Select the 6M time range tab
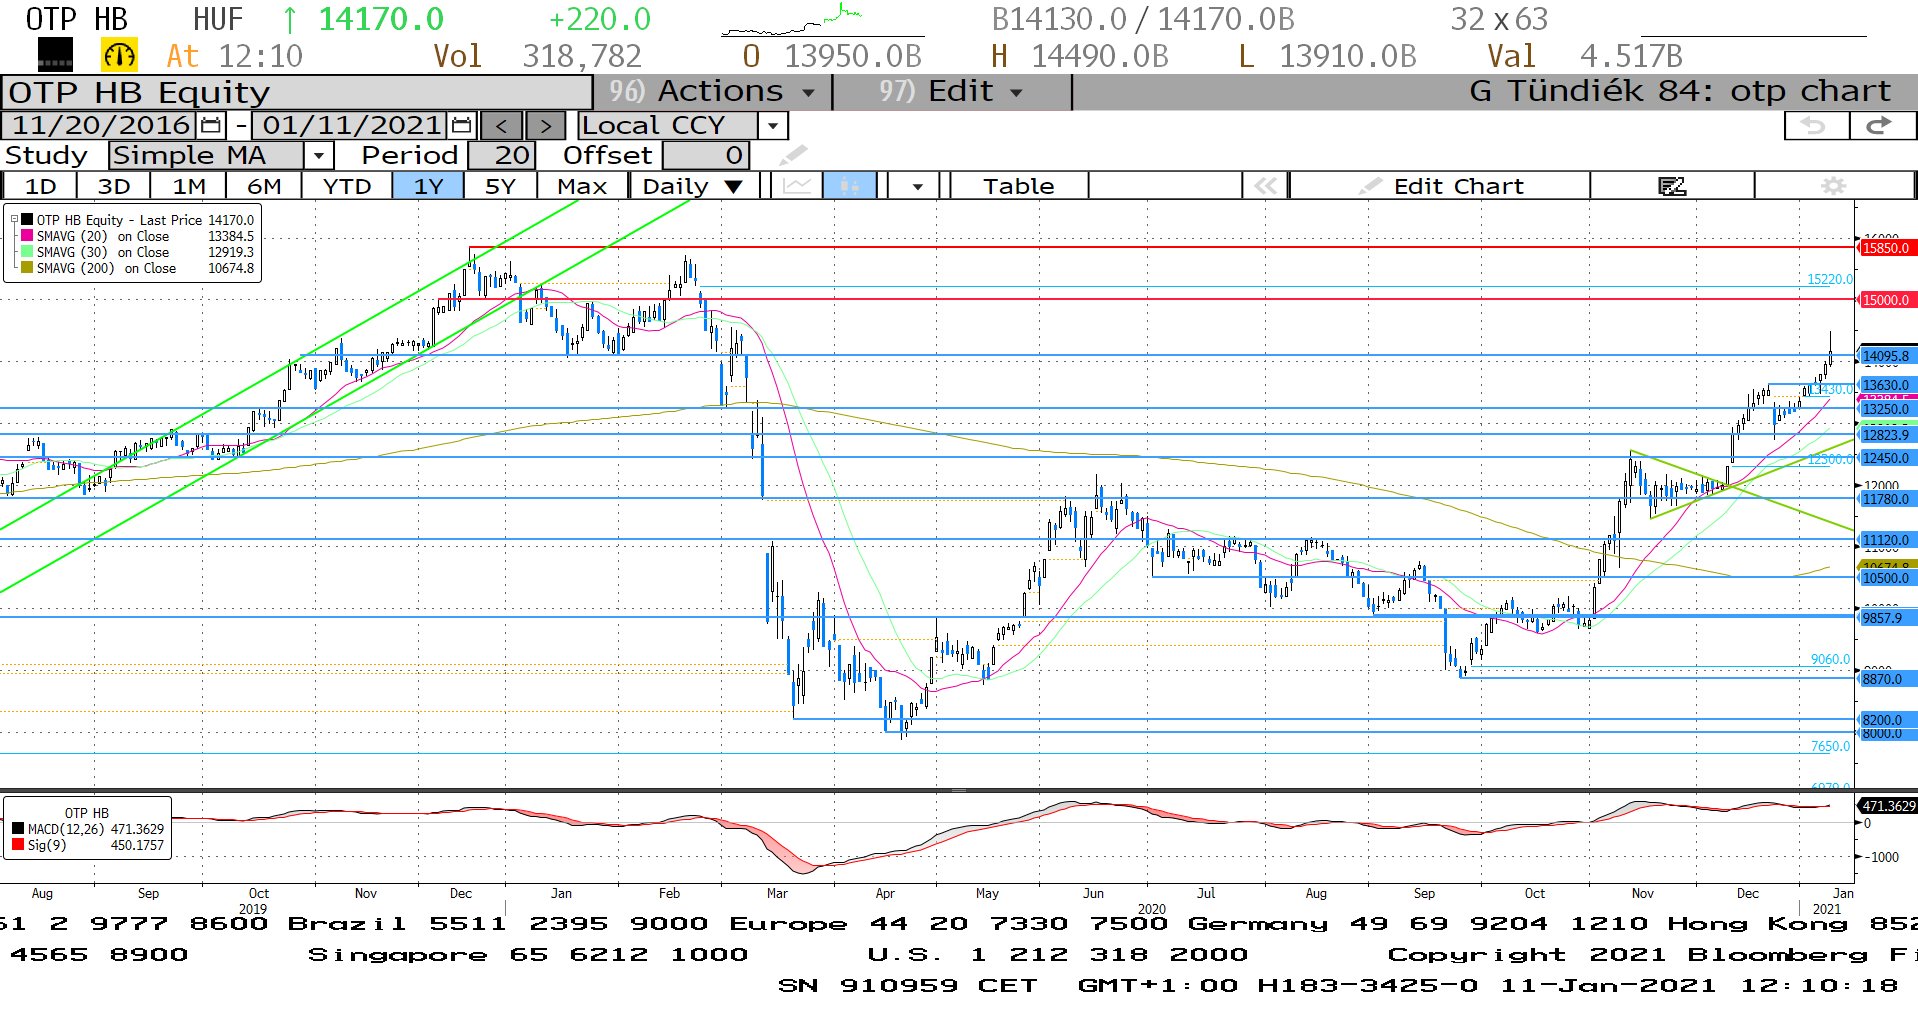 264,186
